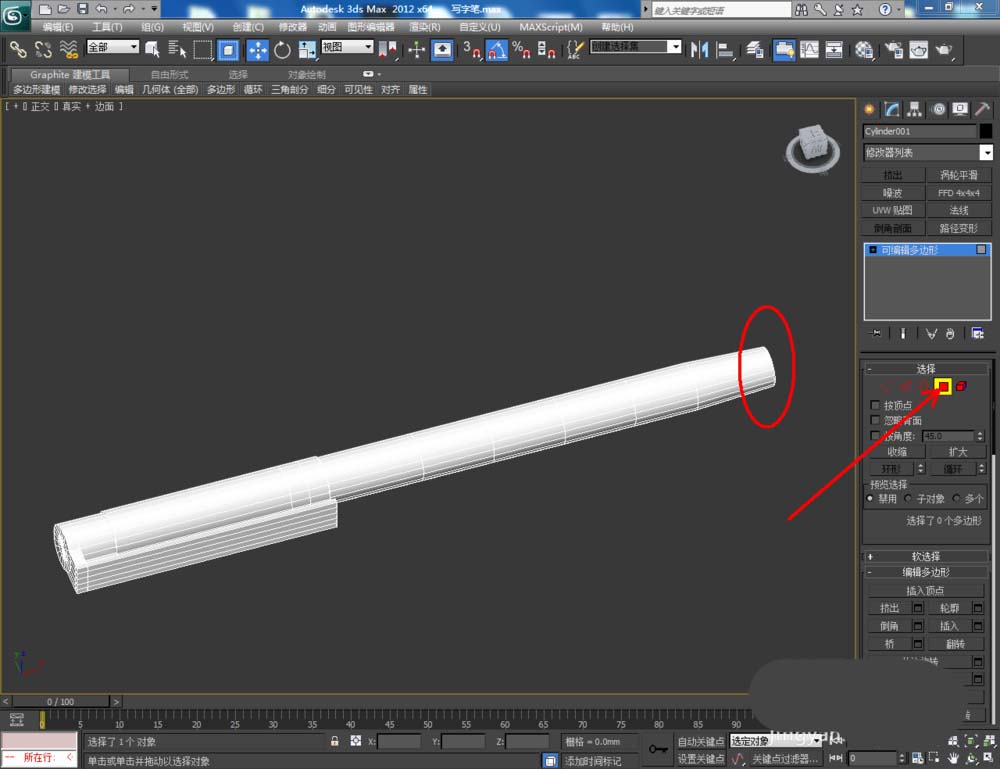
Task: Open the Material Editor
Action: (864, 49)
